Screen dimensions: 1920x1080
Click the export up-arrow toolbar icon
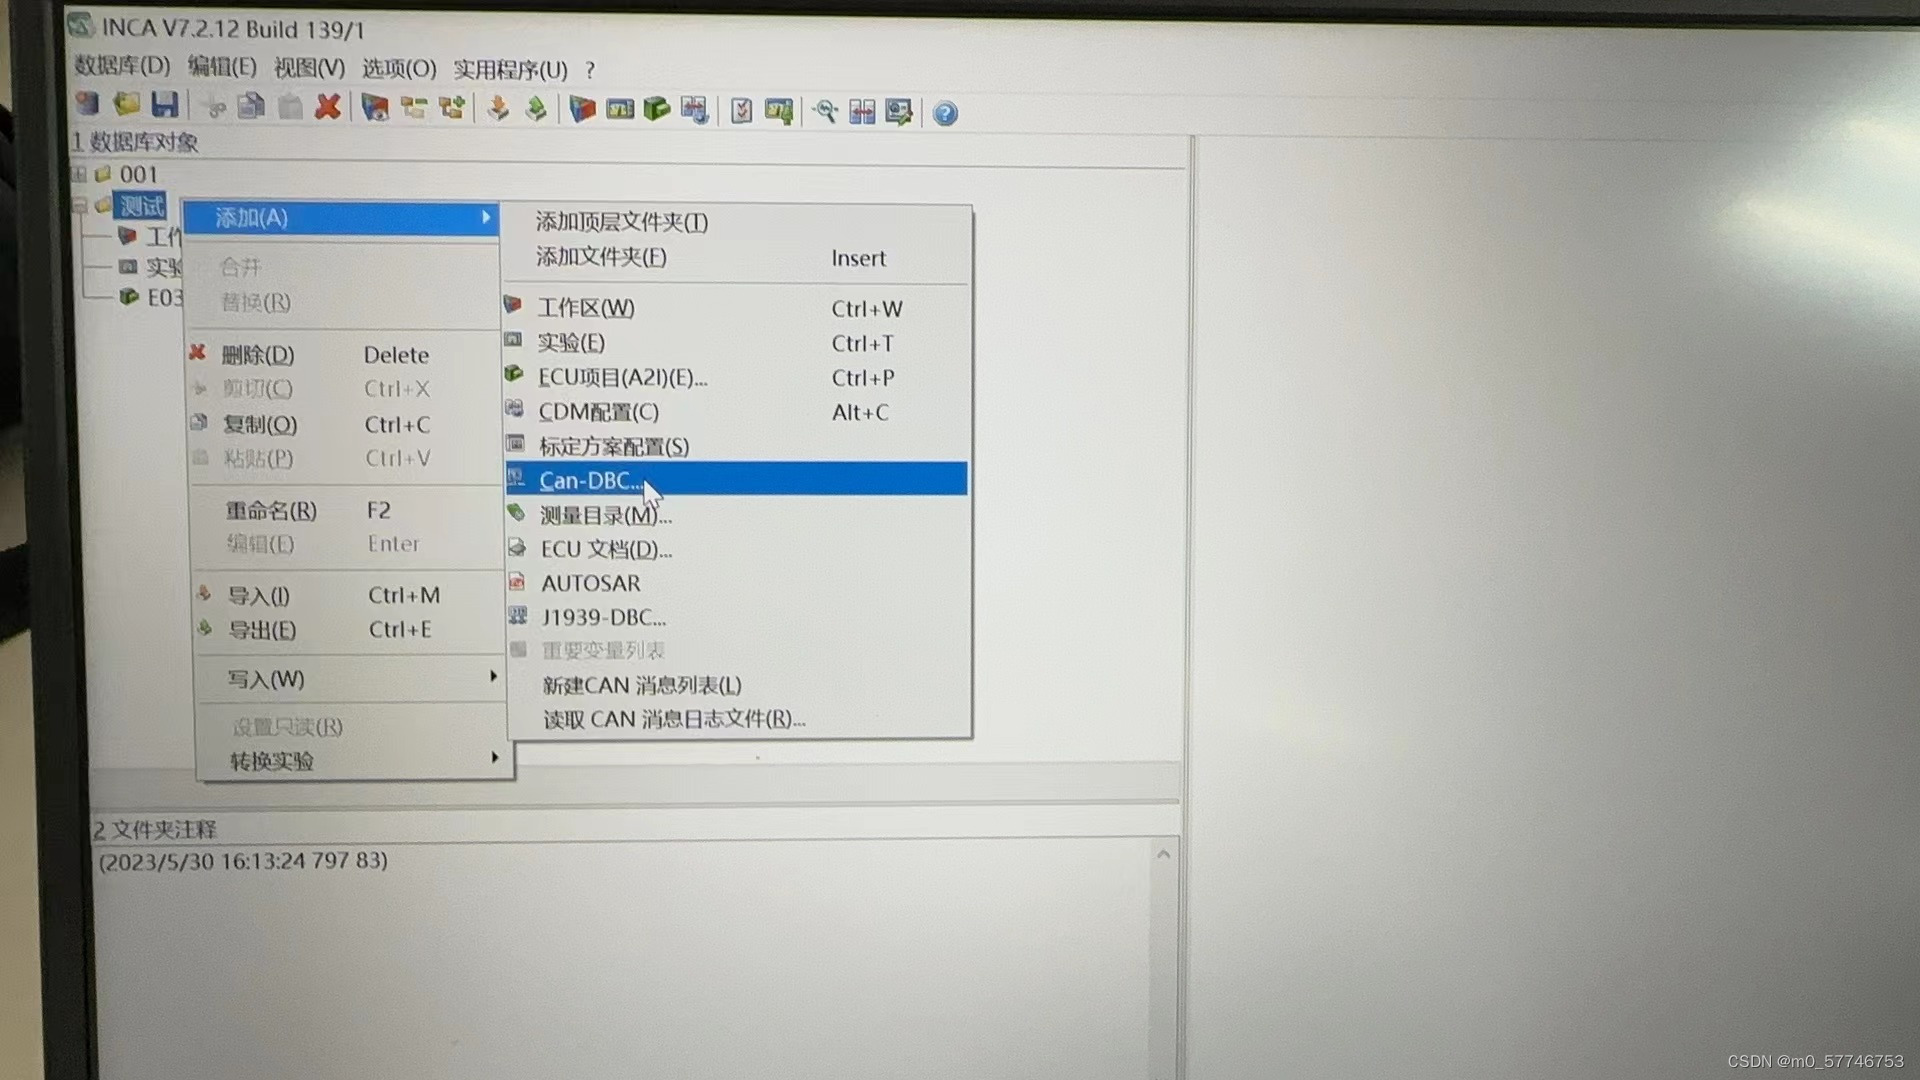(536, 108)
